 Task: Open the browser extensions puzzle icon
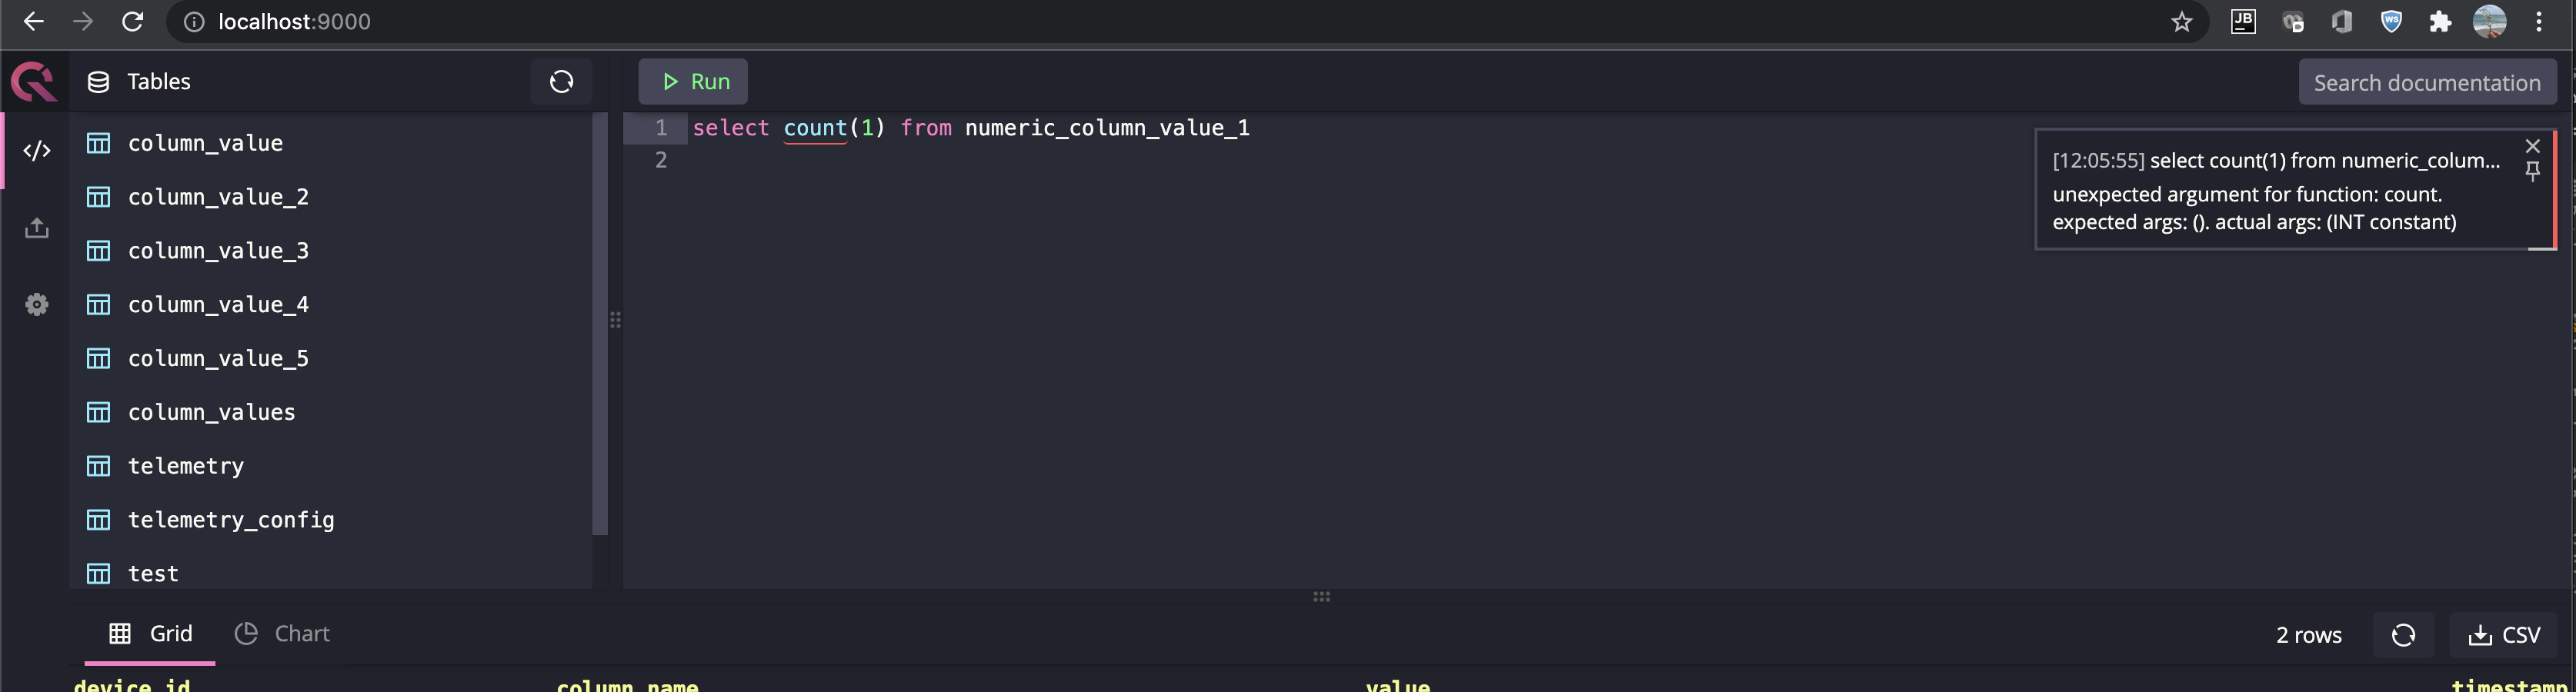[x=2440, y=22]
